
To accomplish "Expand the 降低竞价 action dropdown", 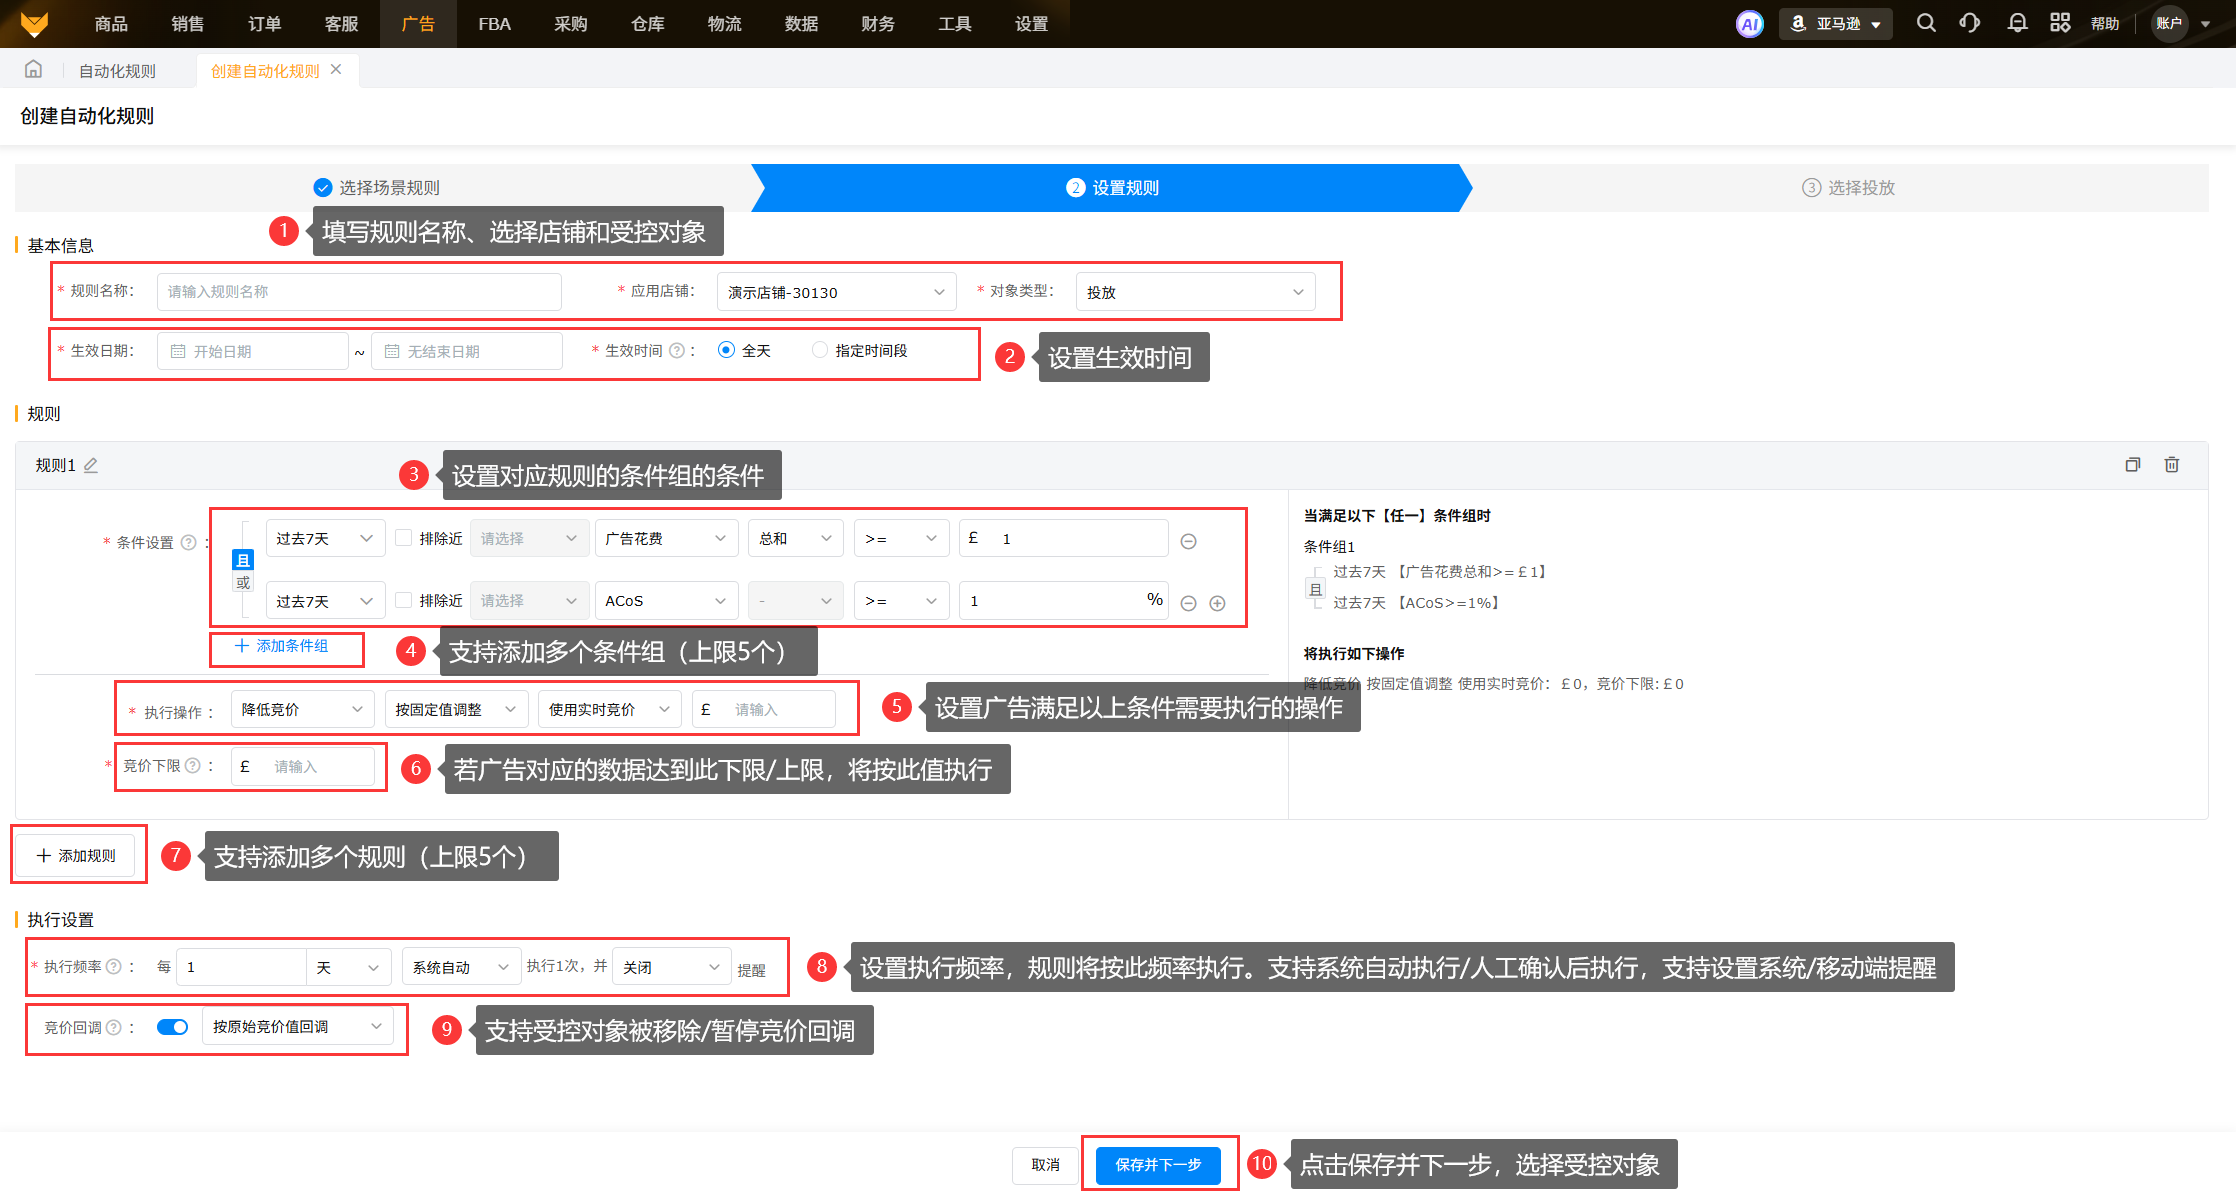I will point(302,709).
